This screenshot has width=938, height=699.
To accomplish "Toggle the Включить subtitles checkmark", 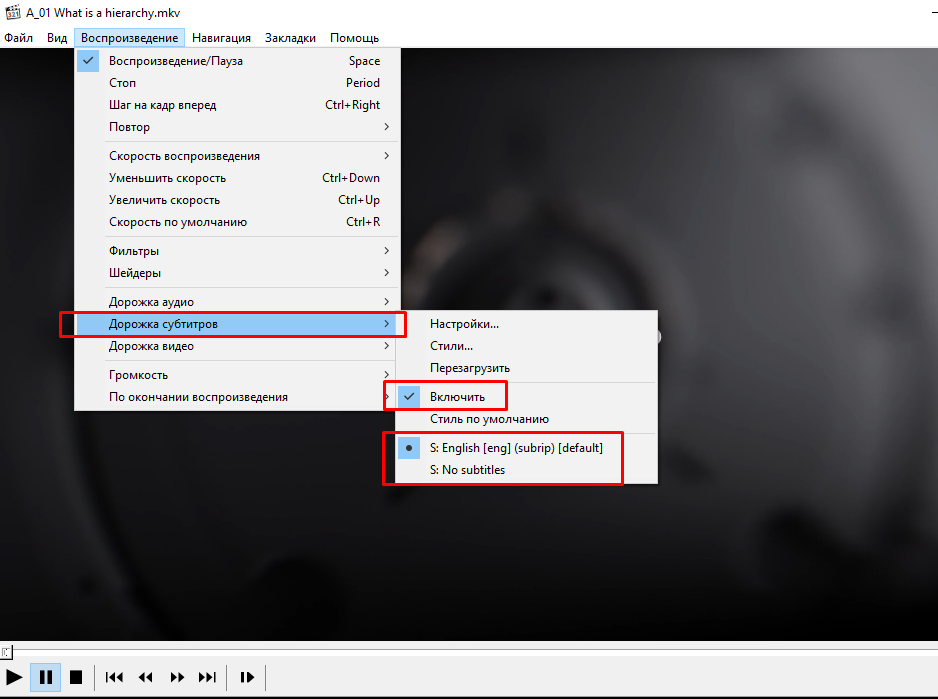I will [x=526, y=397].
